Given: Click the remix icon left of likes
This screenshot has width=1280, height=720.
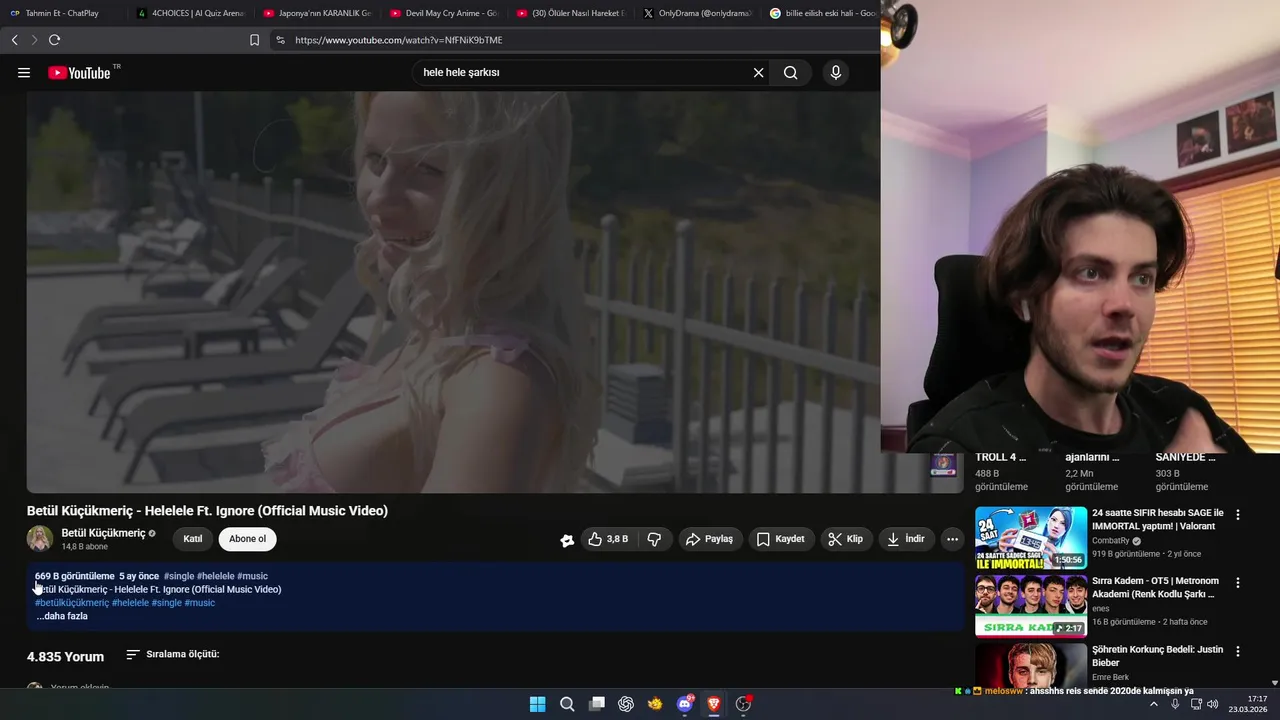Looking at the screenshot, I should 567,540.
